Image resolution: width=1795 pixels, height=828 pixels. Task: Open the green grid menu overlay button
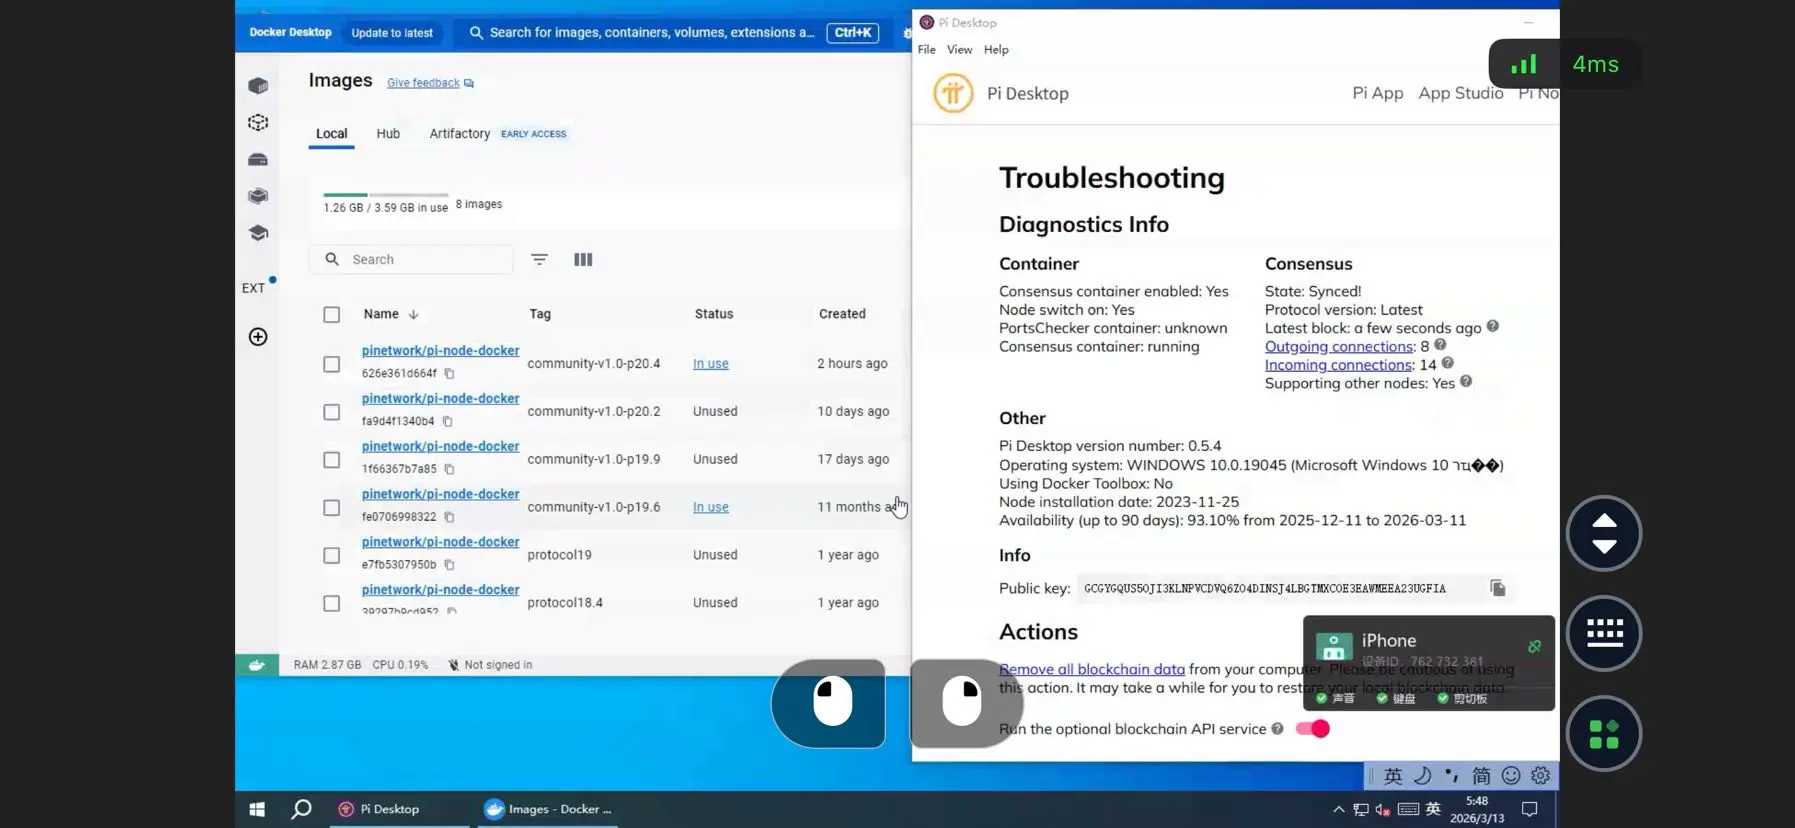coord(1604,733)
